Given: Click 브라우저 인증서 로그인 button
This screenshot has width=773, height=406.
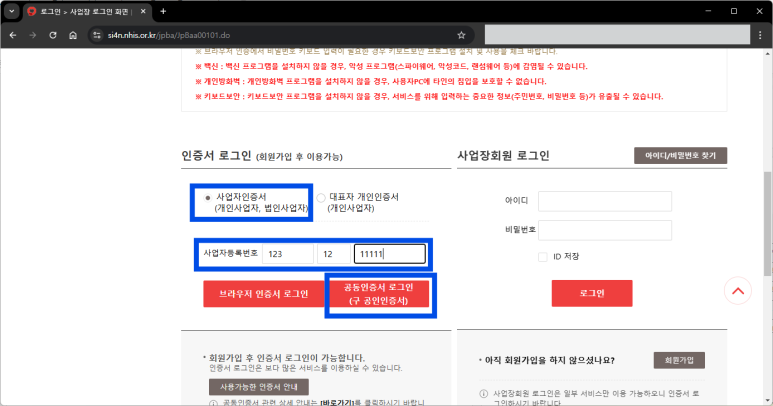Looking at the screenshot, I should pos(264,294).
